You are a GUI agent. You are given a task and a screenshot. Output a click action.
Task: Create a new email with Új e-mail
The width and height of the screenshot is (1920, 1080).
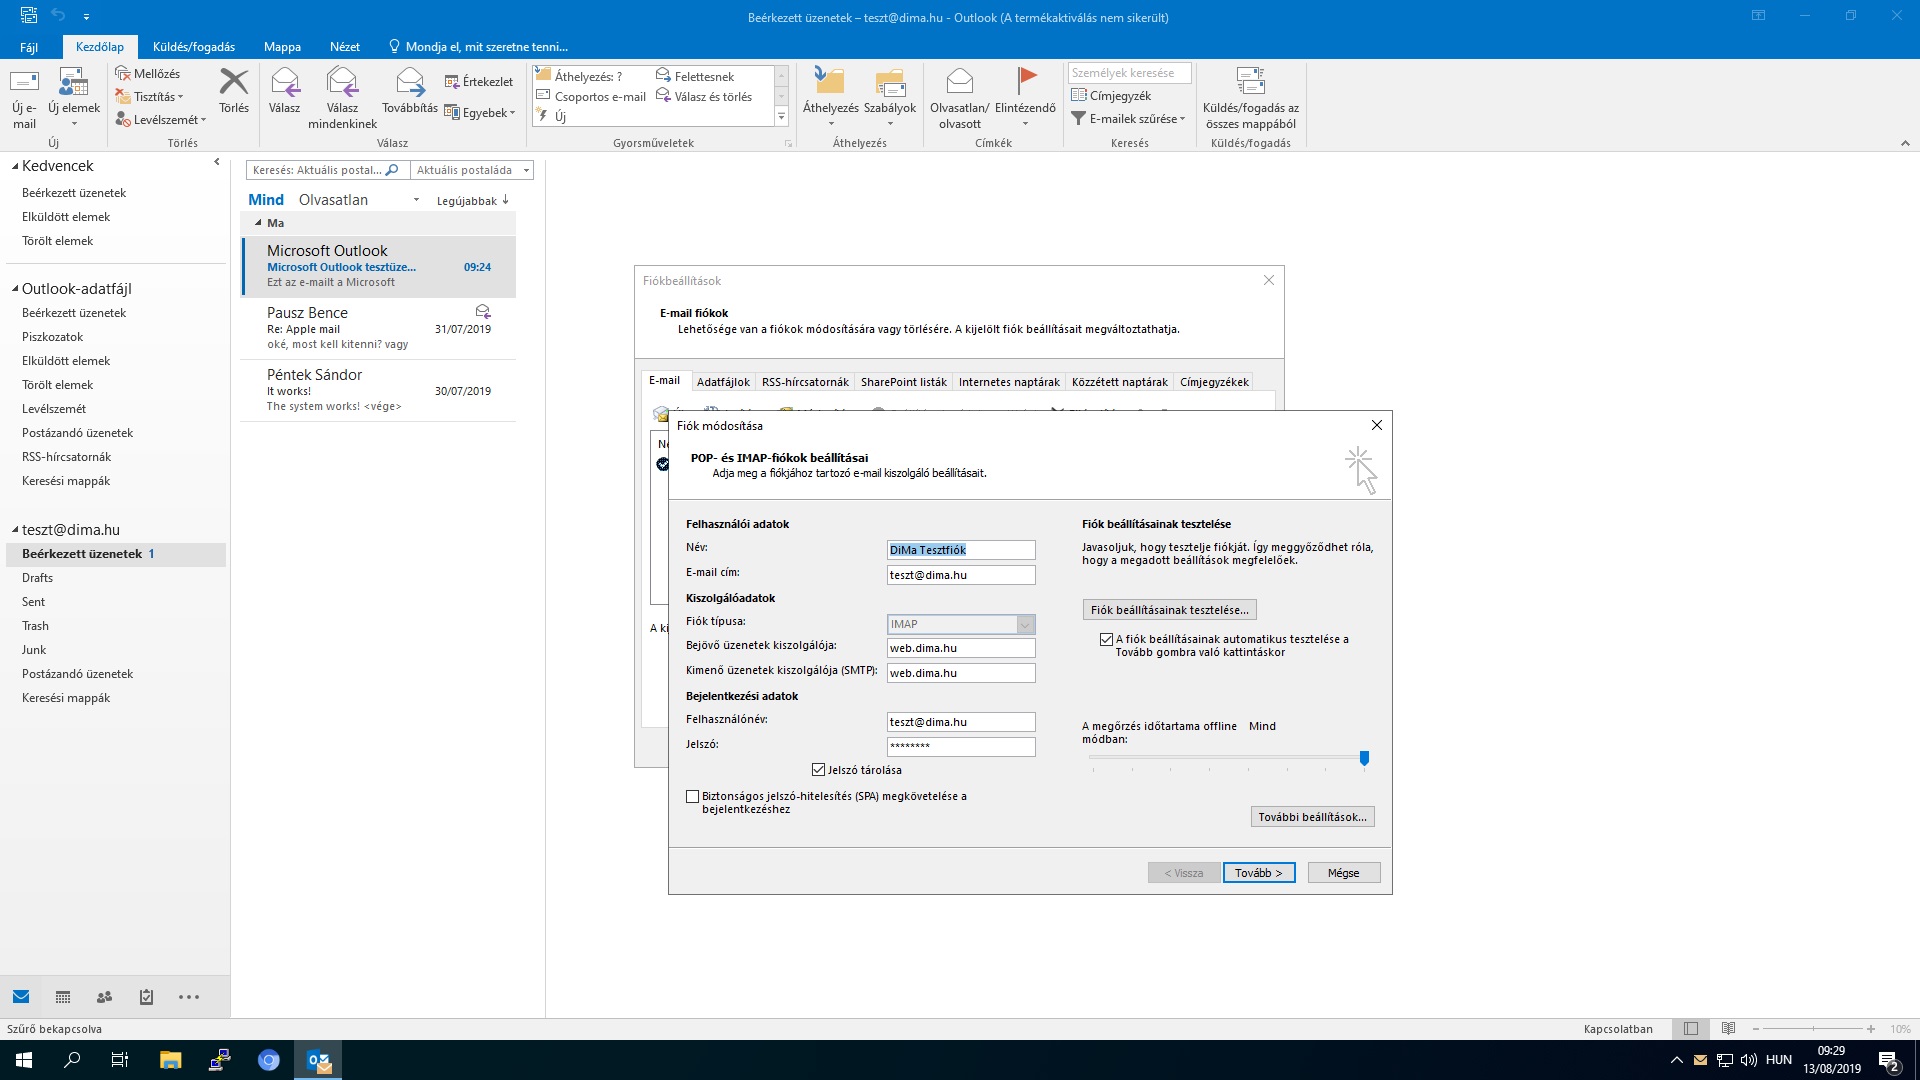pyautogui.click(x=24, y=99)
